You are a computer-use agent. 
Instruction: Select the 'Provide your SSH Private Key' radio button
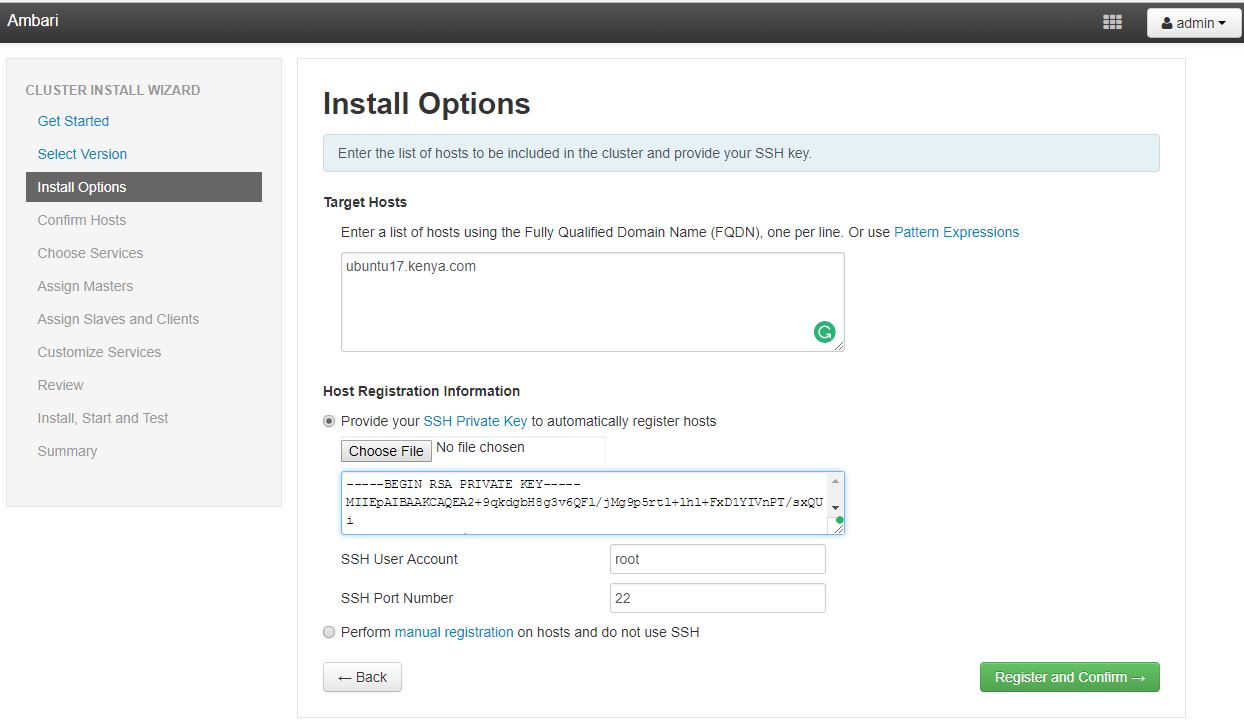tap(329, 420)
